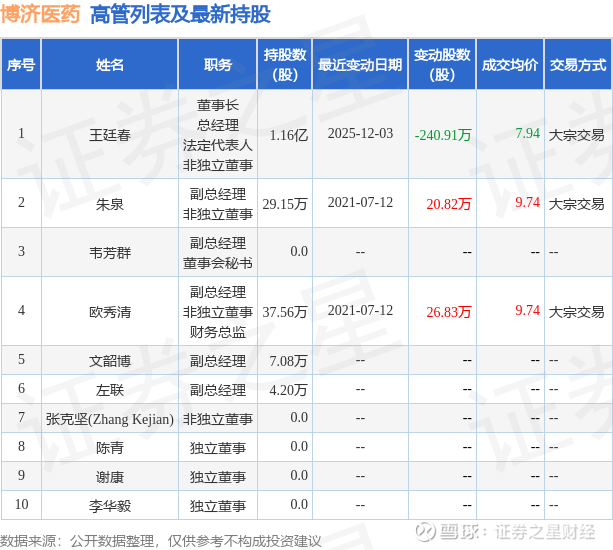Click 欧秀清's average price 9.74
Image resolution: width=613 pixels, height=550 pixels.
point(527,310)
